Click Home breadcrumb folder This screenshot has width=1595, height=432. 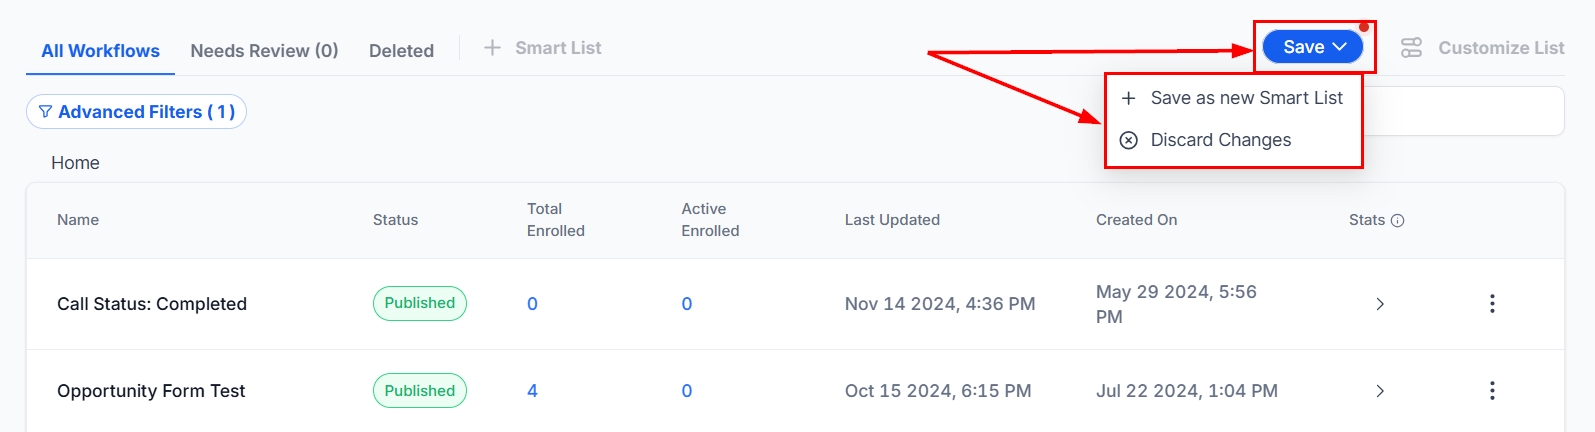click(75, 163)
